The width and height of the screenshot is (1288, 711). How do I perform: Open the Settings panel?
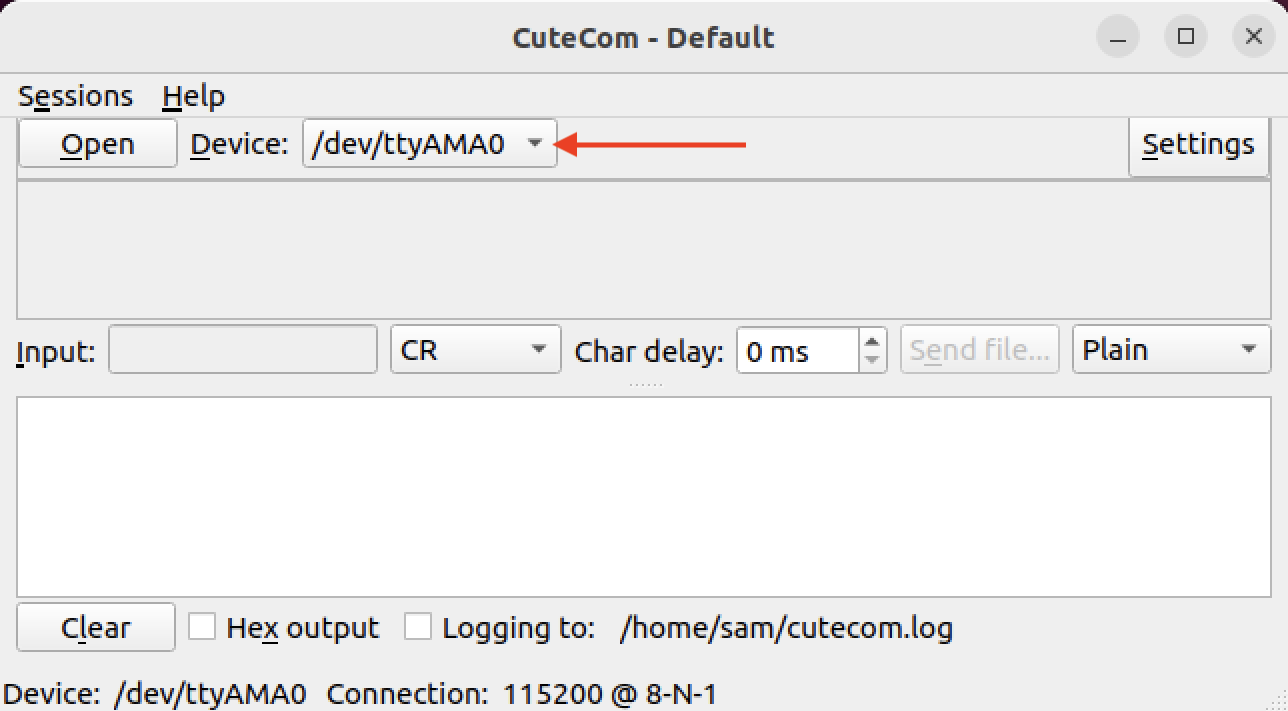click(x=1198, y=145)
